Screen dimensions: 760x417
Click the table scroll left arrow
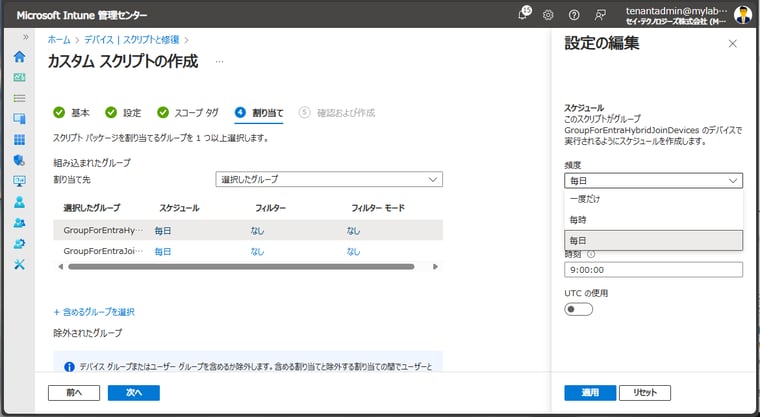click(x=61, y=267)
